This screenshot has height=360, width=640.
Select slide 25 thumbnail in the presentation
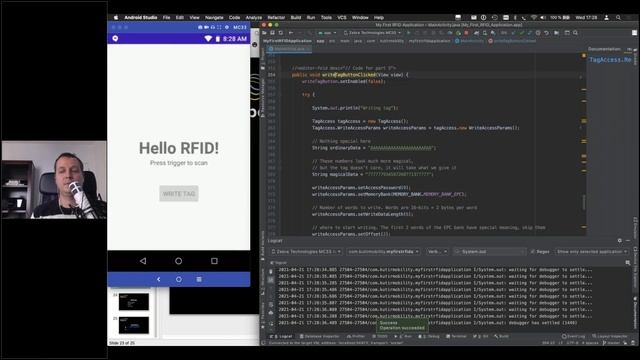tap(133, 325)
